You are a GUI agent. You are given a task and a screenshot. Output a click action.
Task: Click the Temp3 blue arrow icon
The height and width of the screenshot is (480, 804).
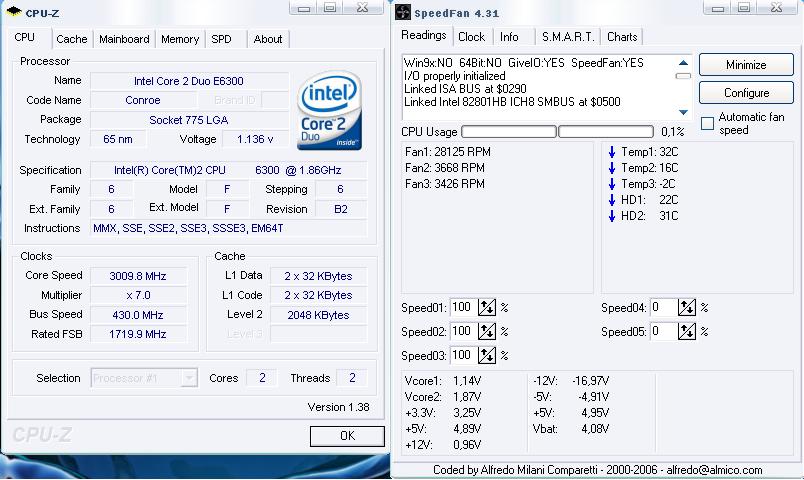(x=612, y=184)
